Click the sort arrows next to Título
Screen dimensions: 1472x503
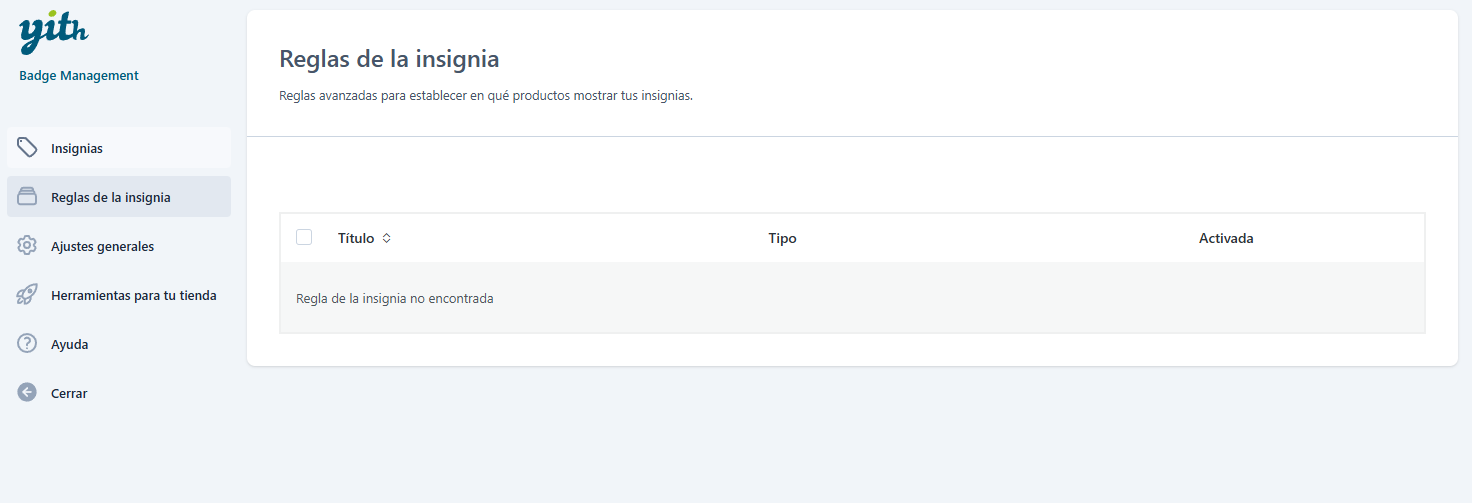387,238
